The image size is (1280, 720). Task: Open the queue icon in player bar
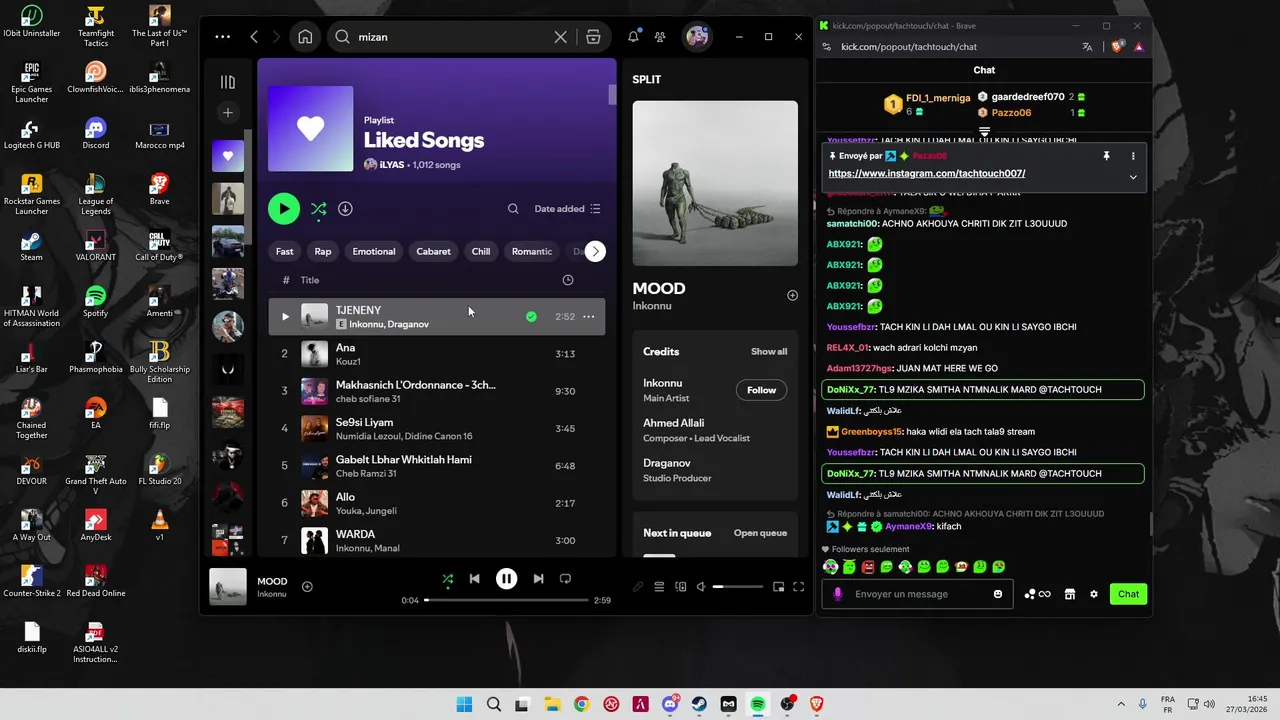tap(659, 587)
